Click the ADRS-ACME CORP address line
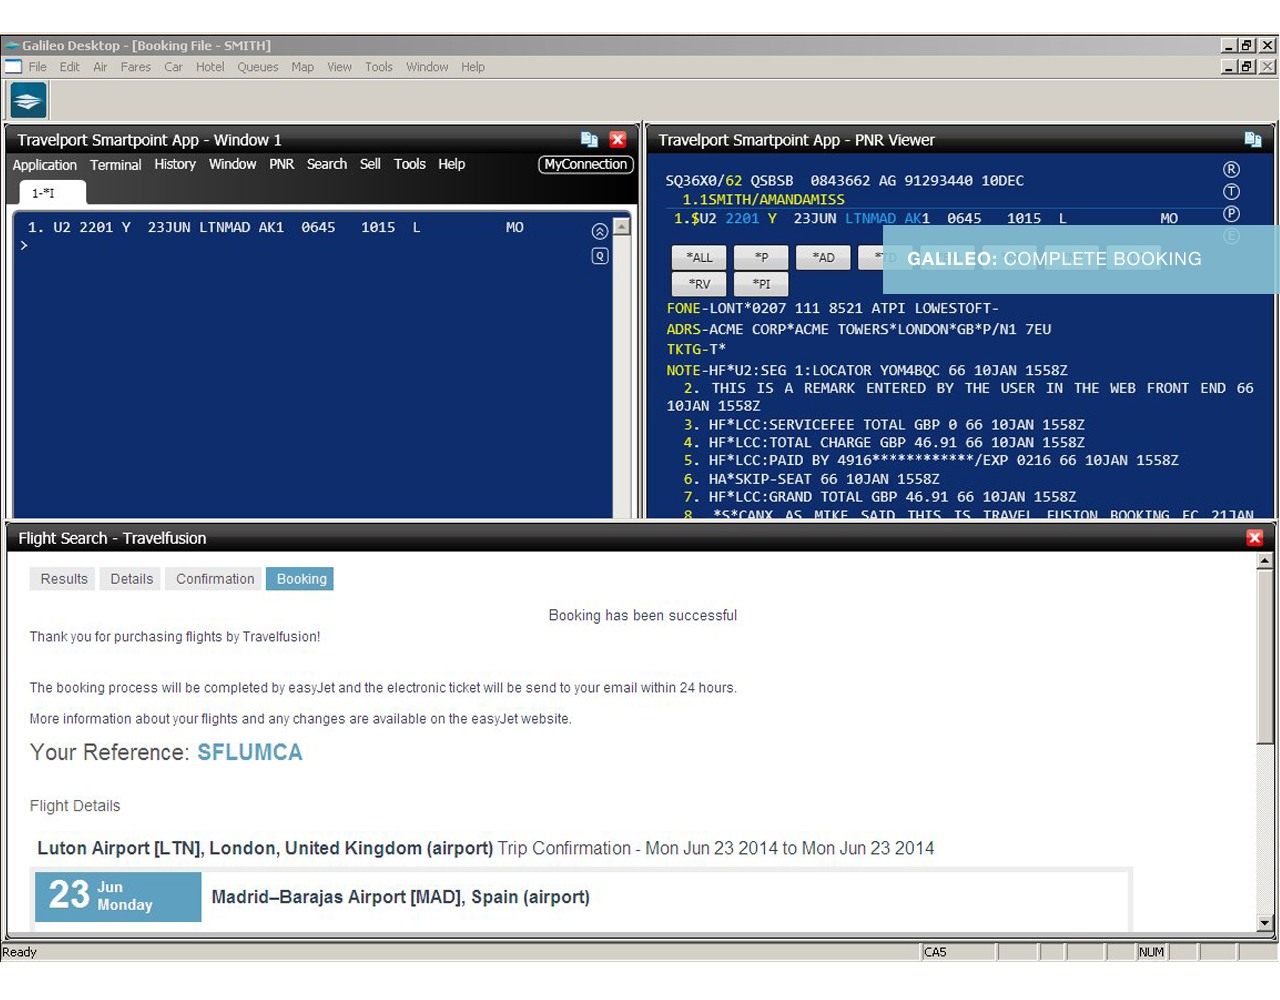 tap(859, 329)
